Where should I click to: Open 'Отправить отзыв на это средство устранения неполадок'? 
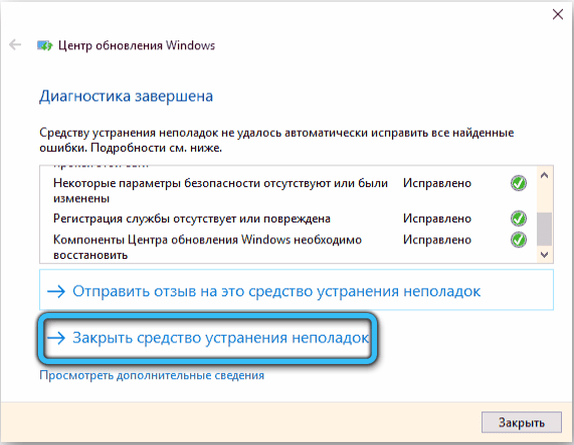click(x=296, y=291)
